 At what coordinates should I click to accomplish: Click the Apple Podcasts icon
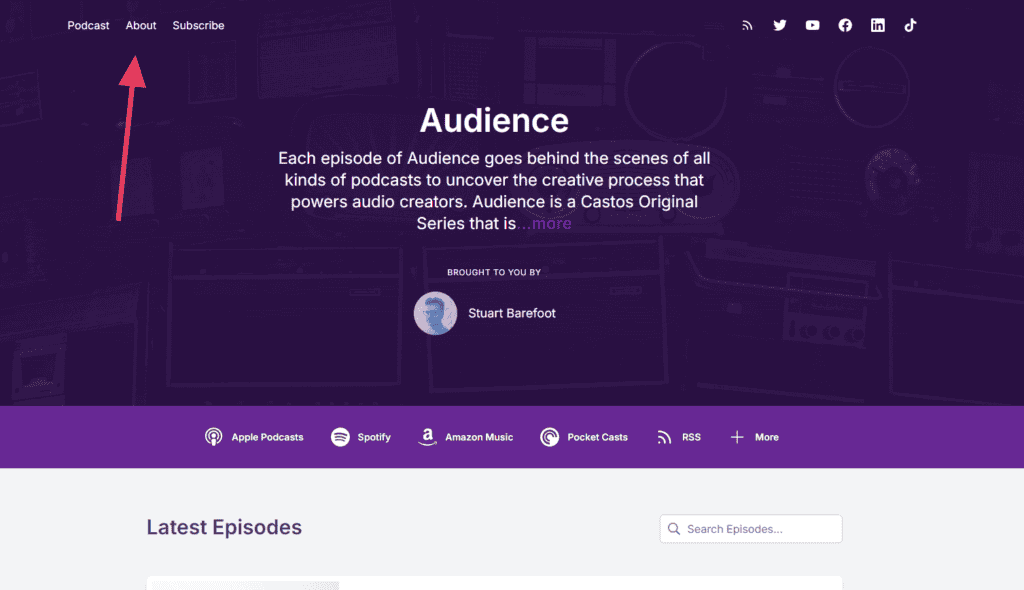tap(213, 437)
